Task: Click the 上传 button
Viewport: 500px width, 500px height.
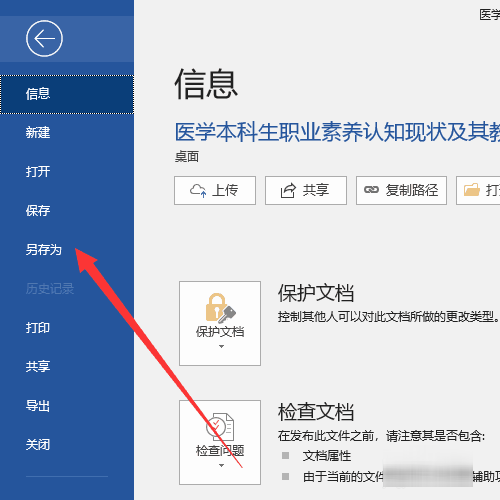Action: [215, 190]
